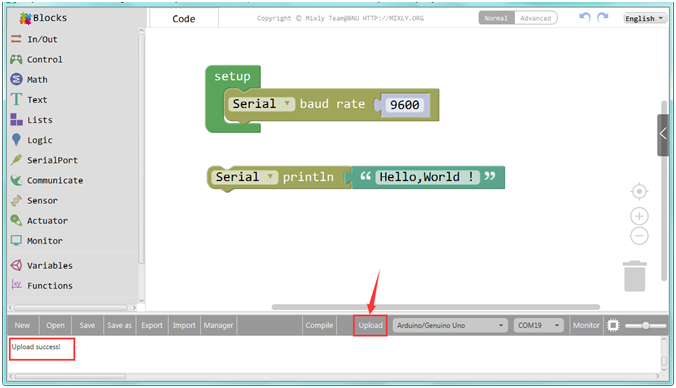Open the Communicate blocks category
Screen dimensions: 676x388
click(x=47, y=180)
